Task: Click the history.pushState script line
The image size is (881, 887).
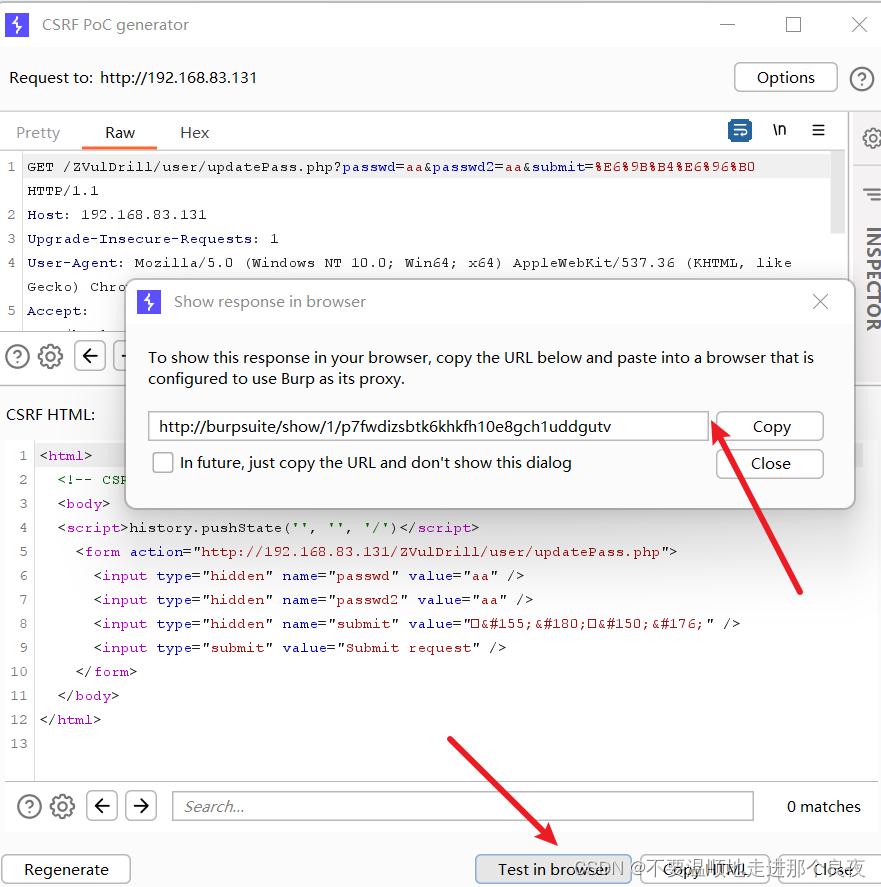Action: pos(268,528)
